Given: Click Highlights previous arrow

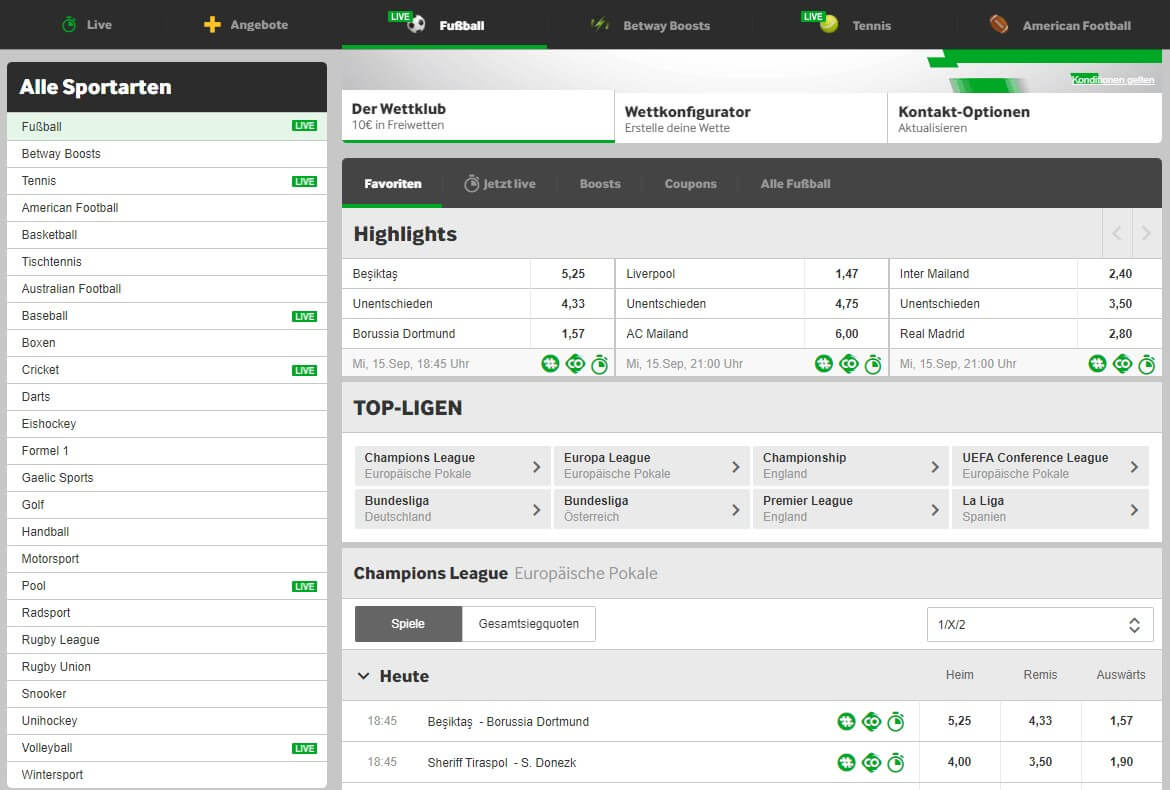Looking at the screenshot, I should pyautogui.click(x=1117, y=233).
